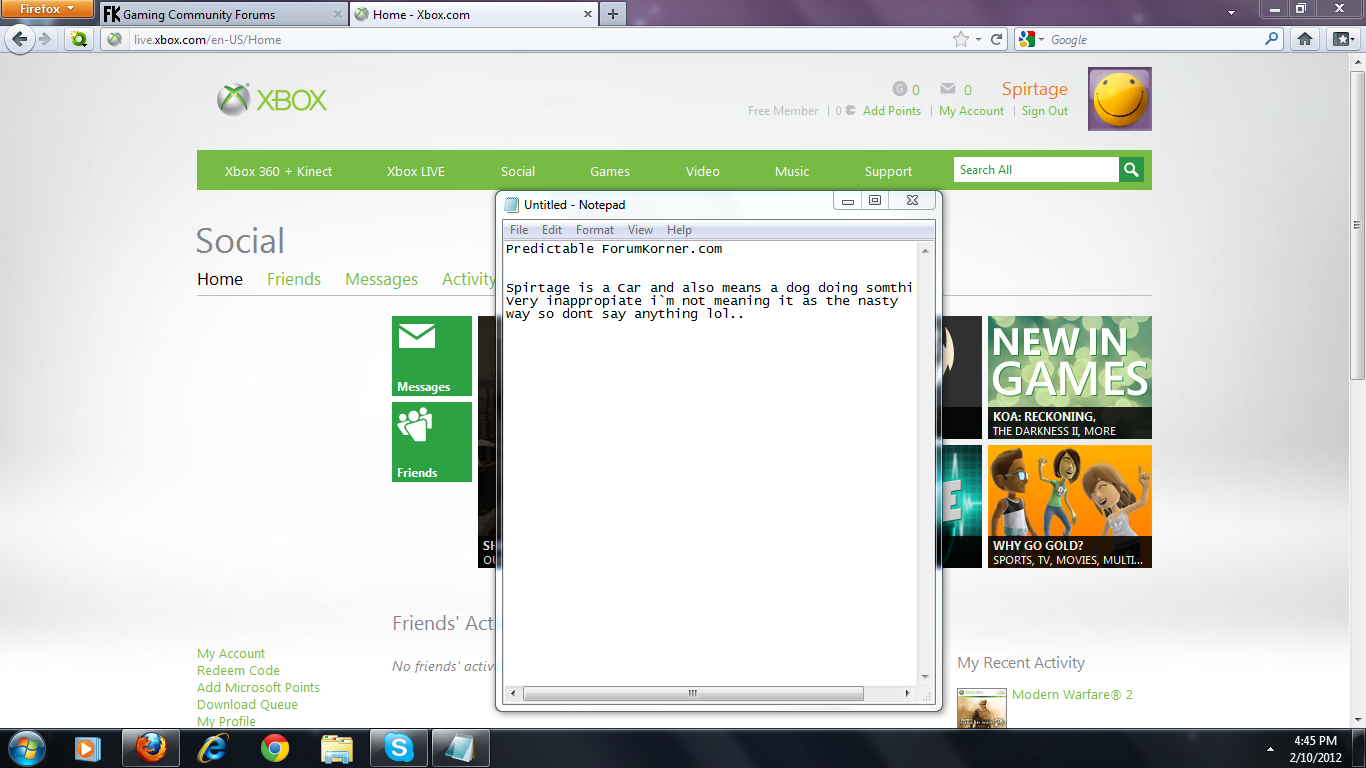Screen dimensions: 1366x768
Task: Open Notepad Help menu
Action: click(x=679, y=230)
